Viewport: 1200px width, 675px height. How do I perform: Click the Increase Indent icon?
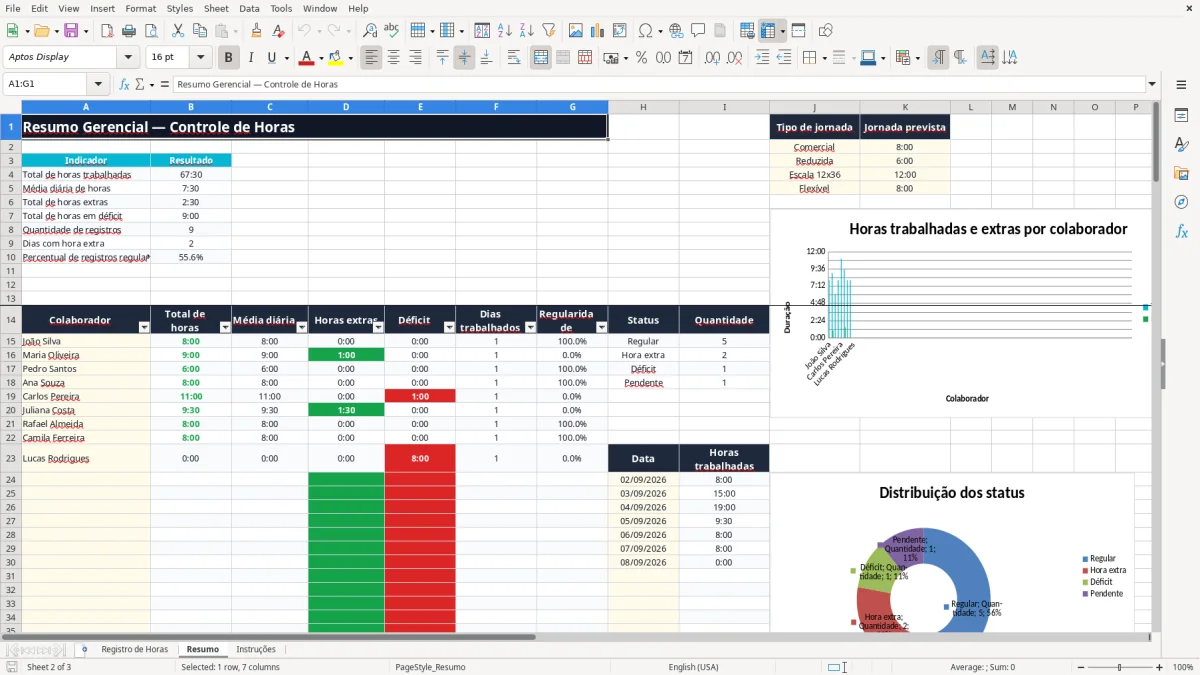(x=762, y=58)
